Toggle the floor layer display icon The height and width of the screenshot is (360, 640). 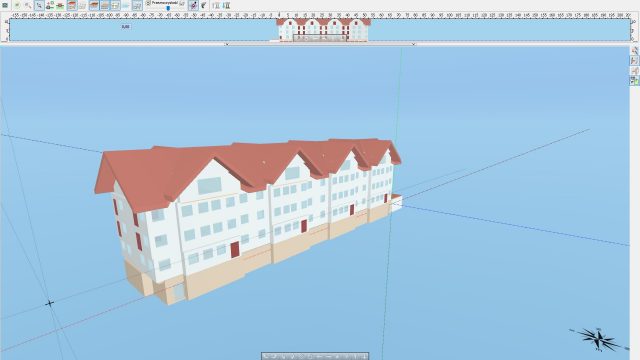coord(105,5)
